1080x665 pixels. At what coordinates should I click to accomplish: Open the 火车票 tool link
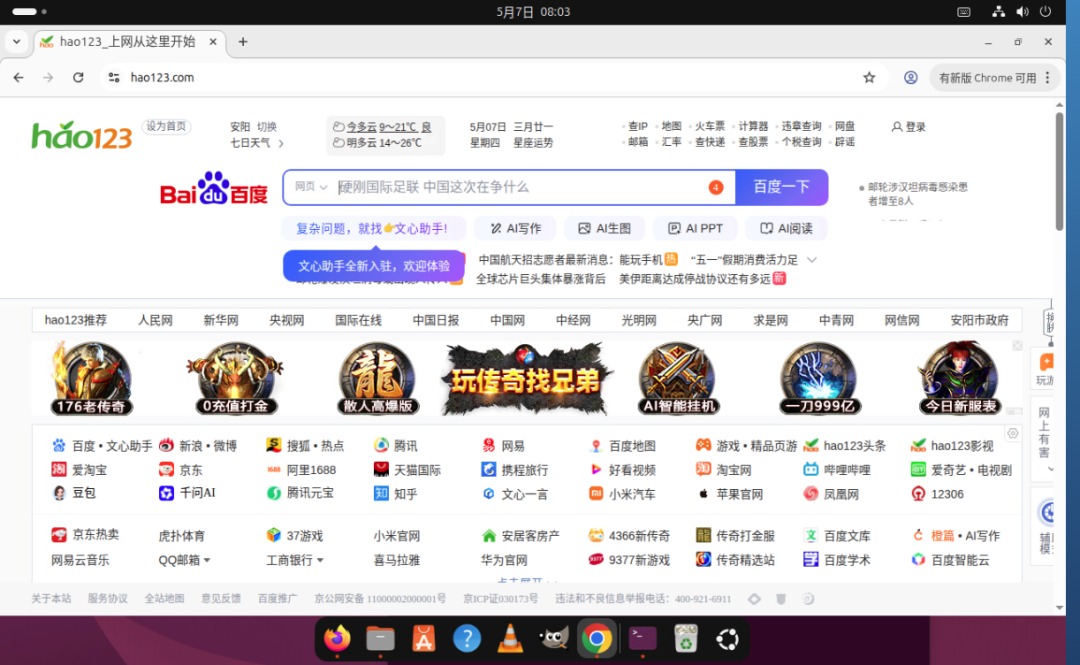709,126
